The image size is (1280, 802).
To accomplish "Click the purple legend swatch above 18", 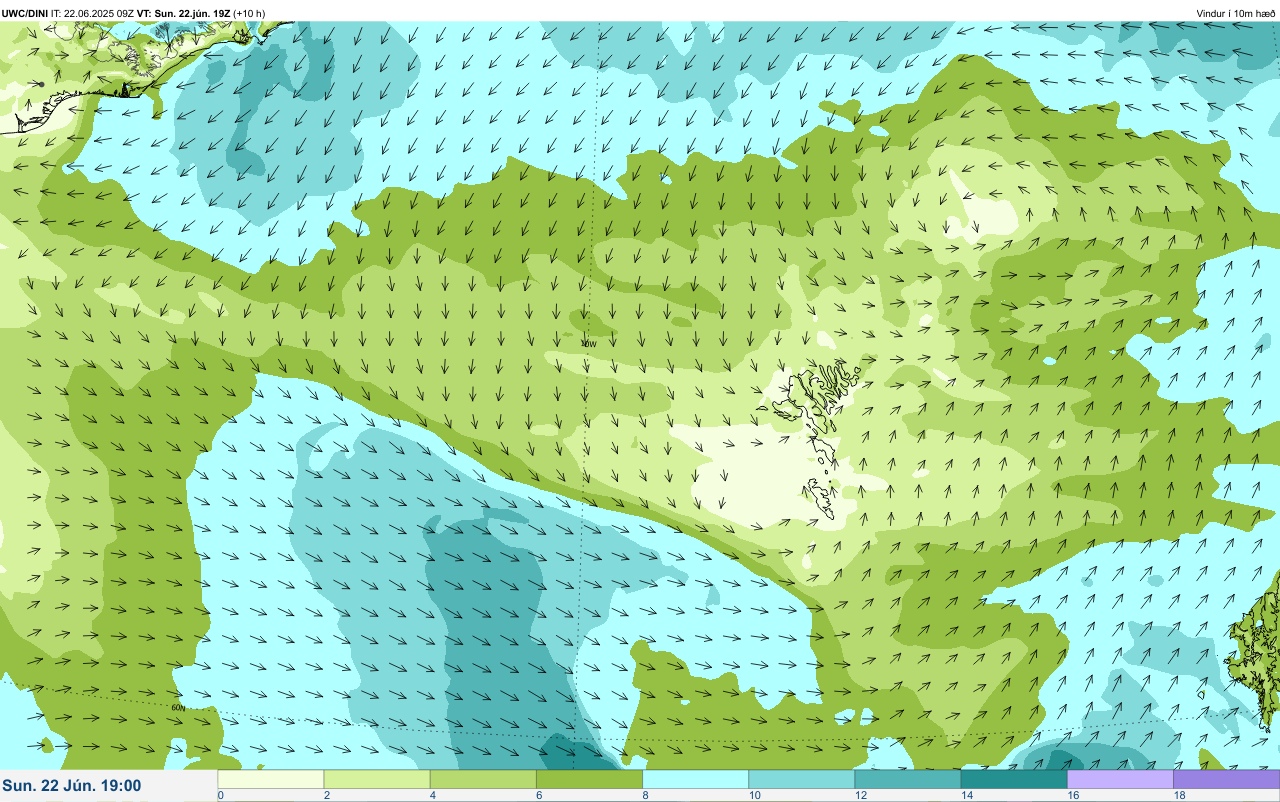I will tap(1226, 779).
